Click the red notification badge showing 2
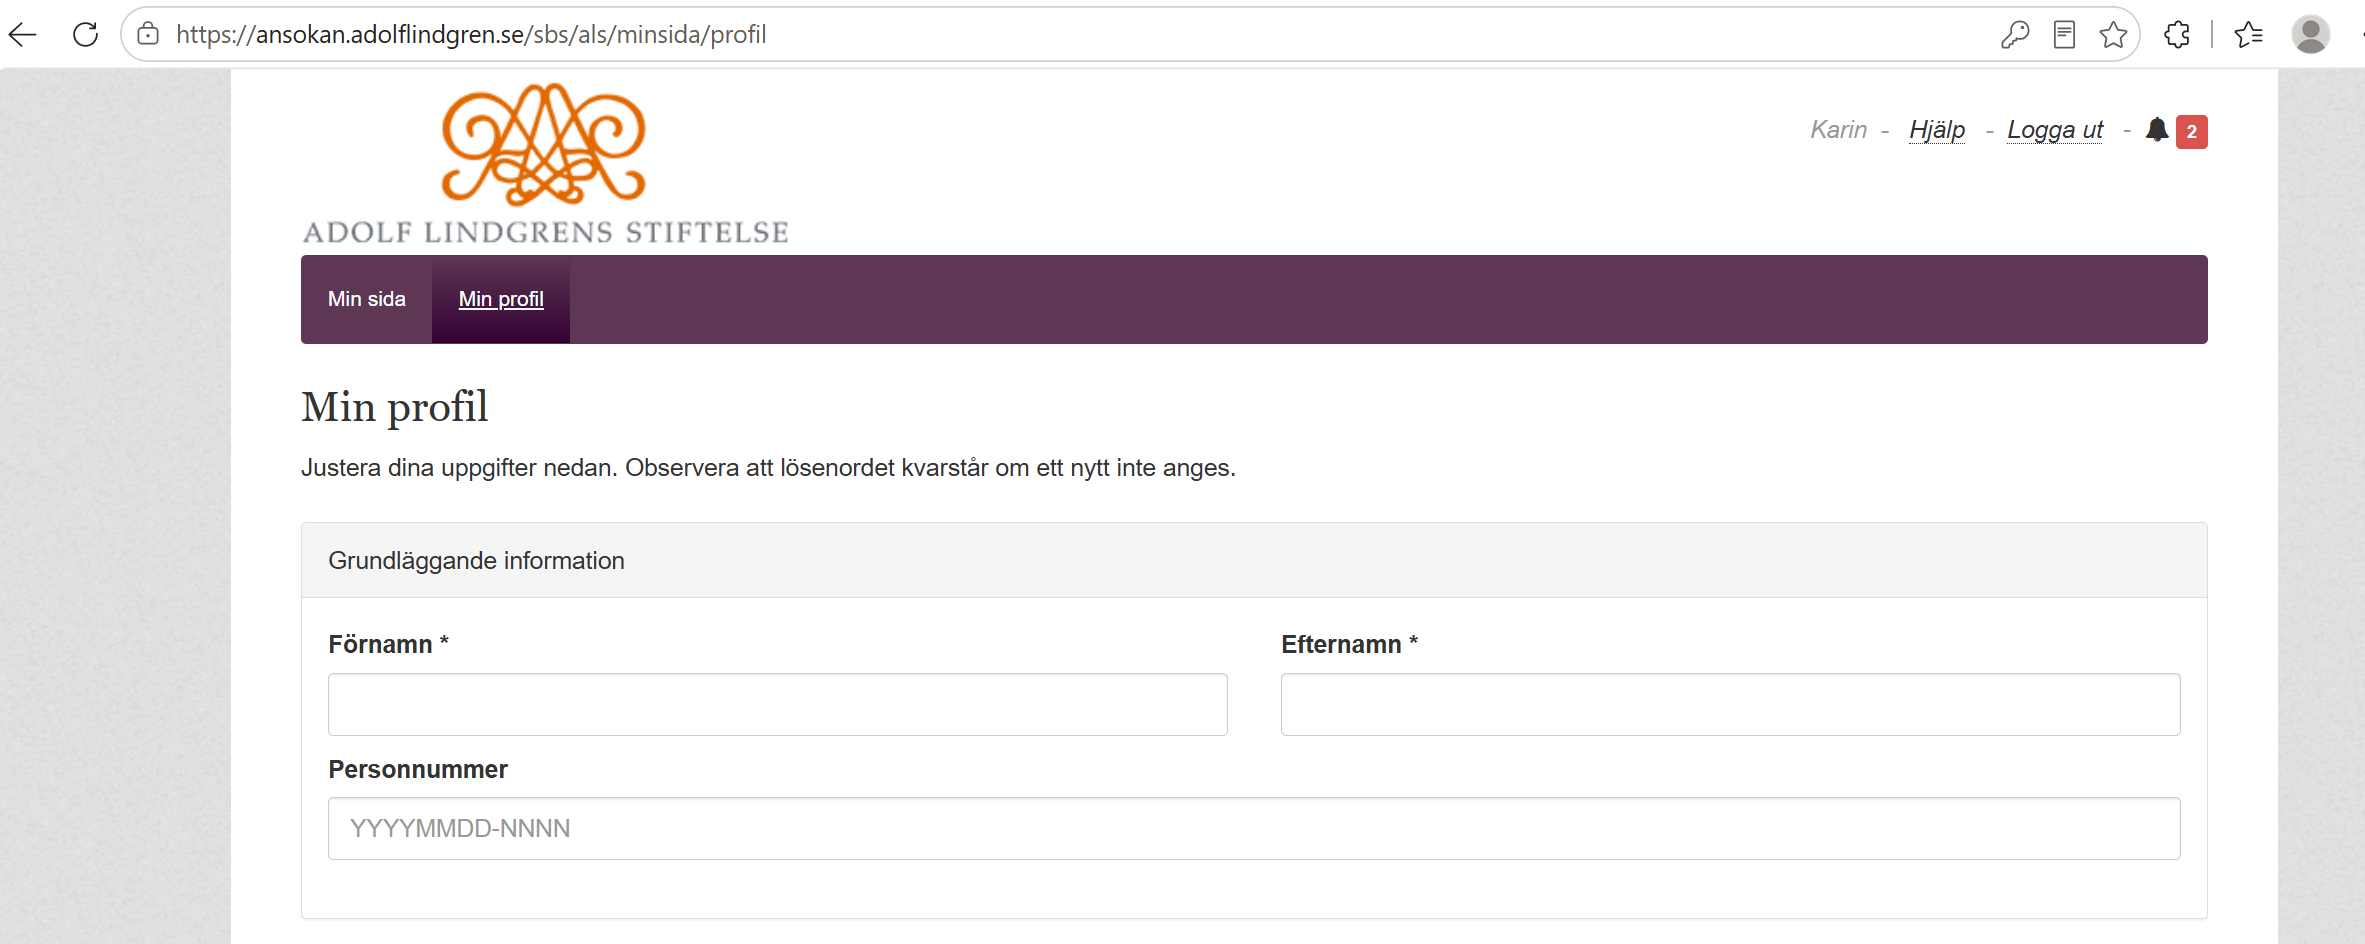 point(2192,132)
